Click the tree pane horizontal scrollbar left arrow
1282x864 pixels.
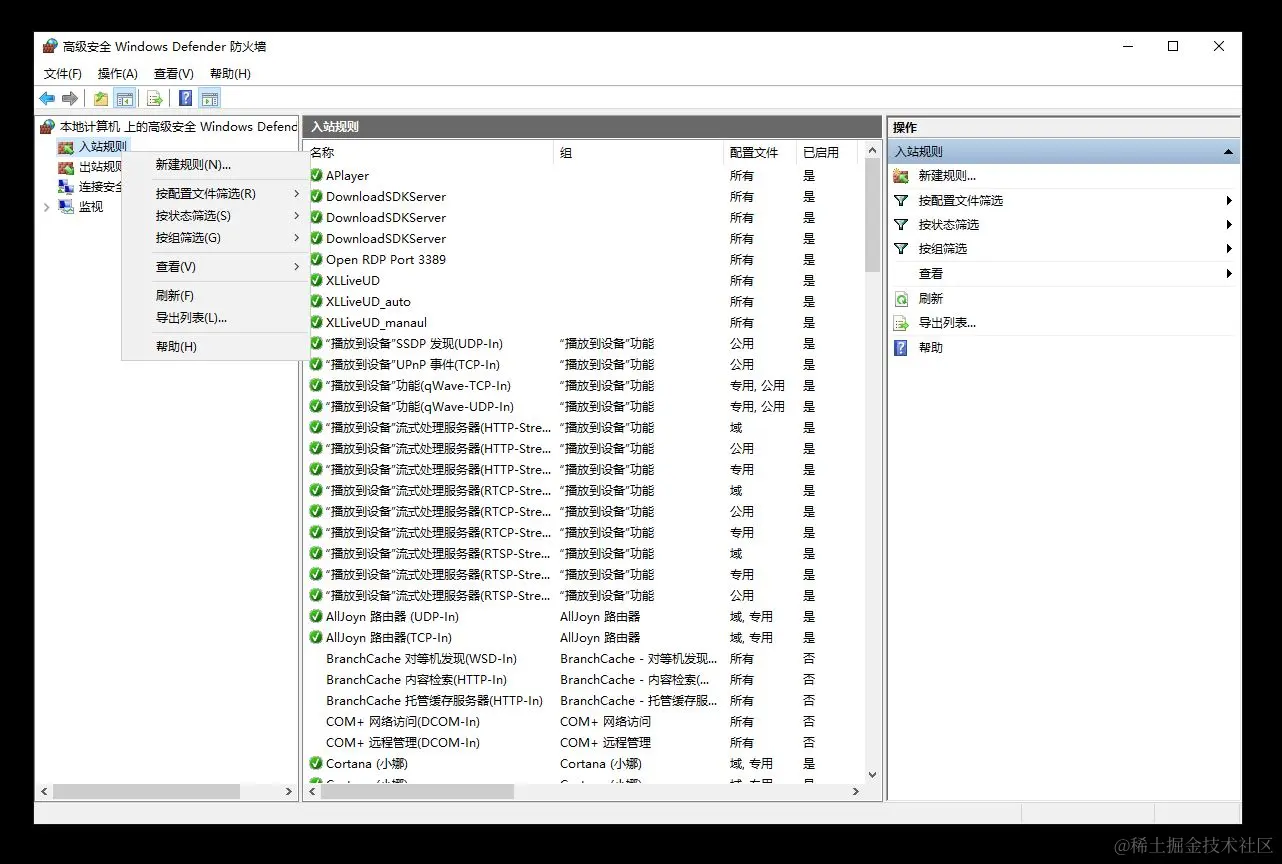coord(43,791)
